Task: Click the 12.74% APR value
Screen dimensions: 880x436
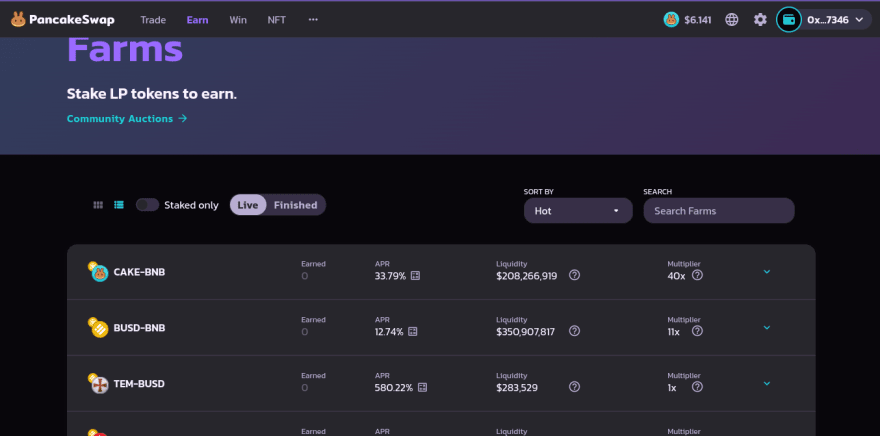Action: pos(389,332)
